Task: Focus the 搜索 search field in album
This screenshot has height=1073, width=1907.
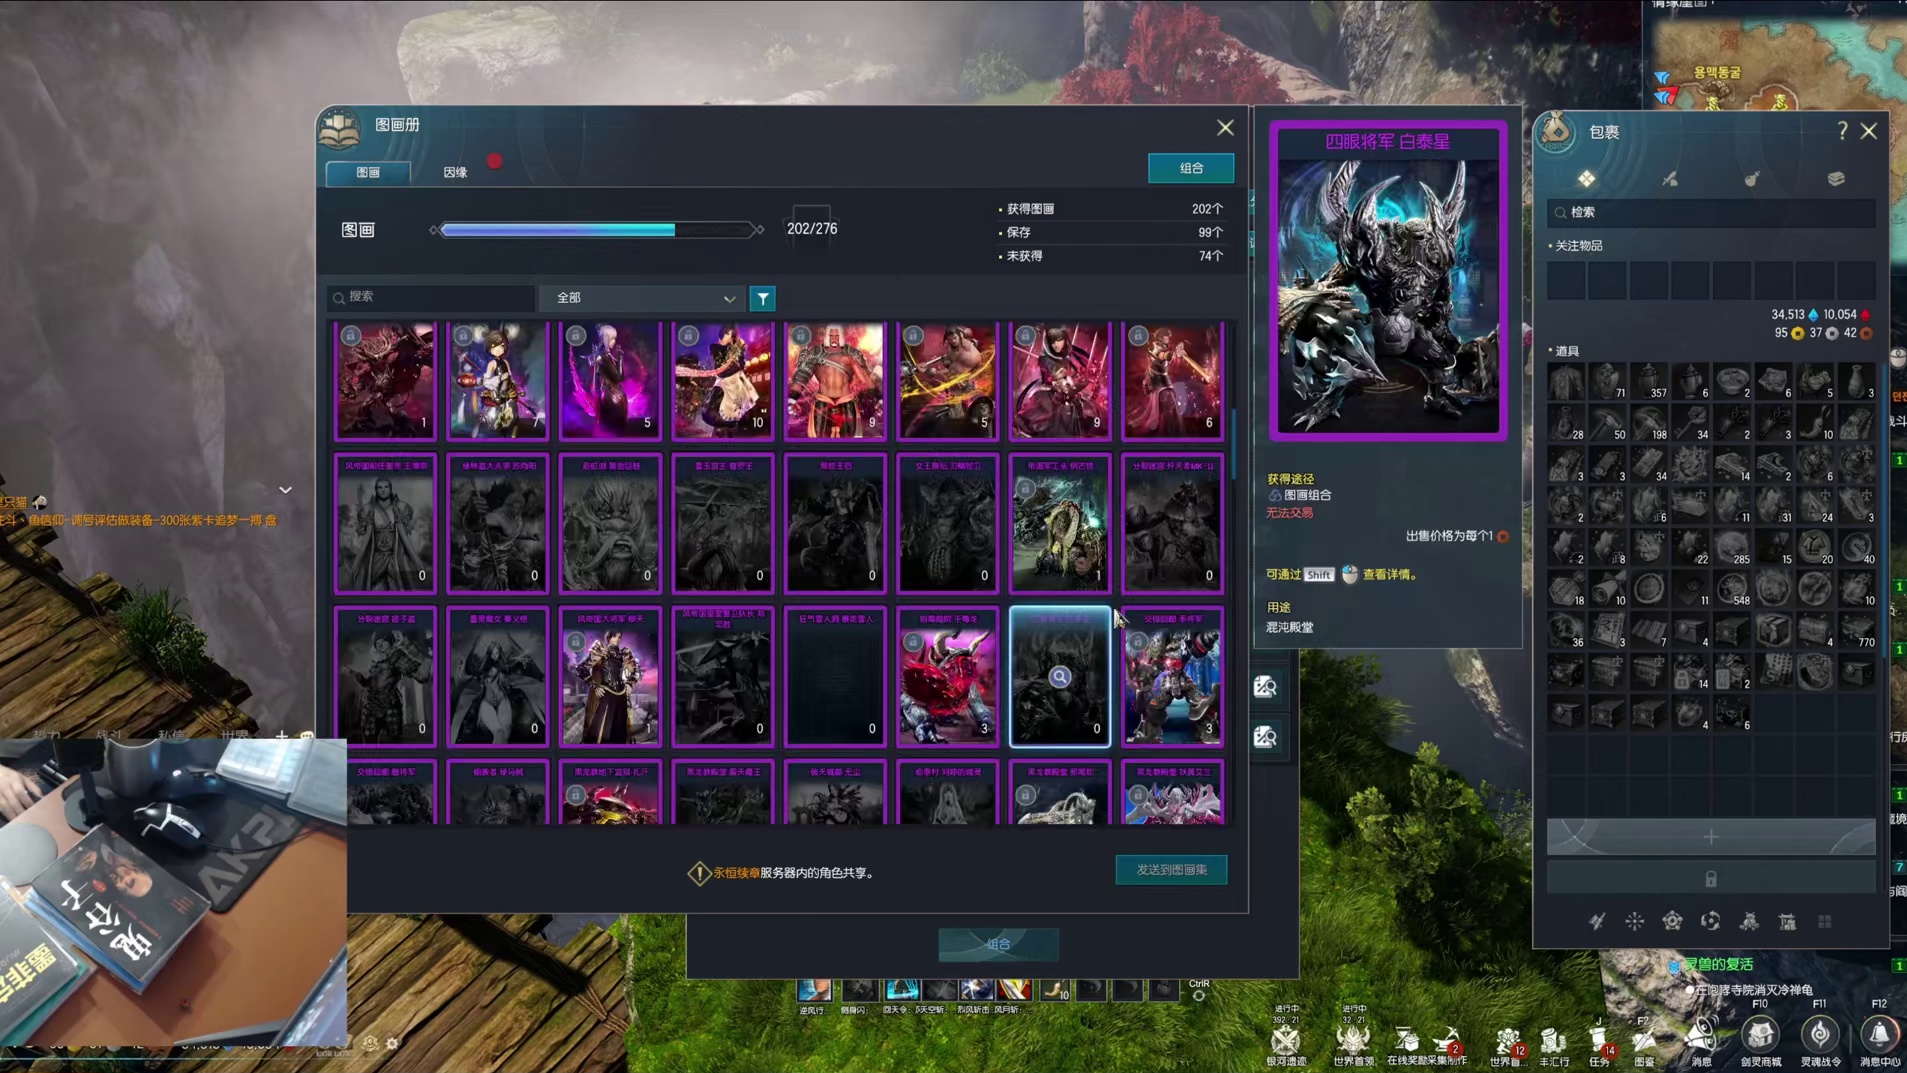Action: click(x=431, y=297)
